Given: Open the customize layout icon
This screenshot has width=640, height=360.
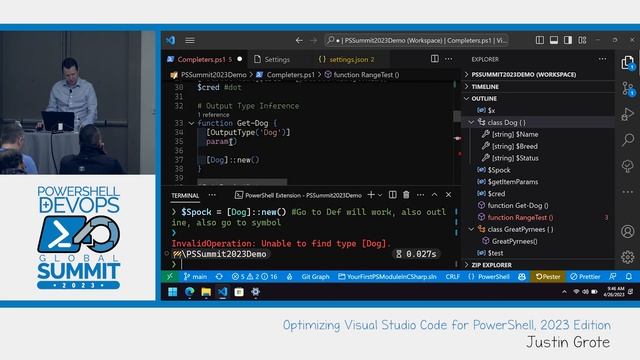Looking at the screenshot, I should coord(582,40).
